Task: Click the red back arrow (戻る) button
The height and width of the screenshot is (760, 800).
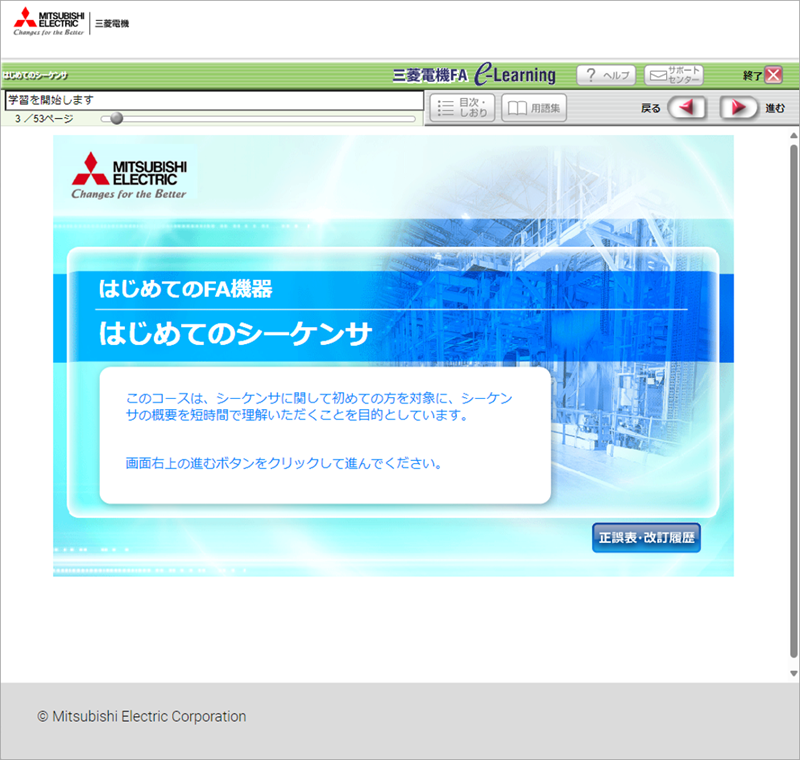Action: pyautogui.click(x=687, y=107)
